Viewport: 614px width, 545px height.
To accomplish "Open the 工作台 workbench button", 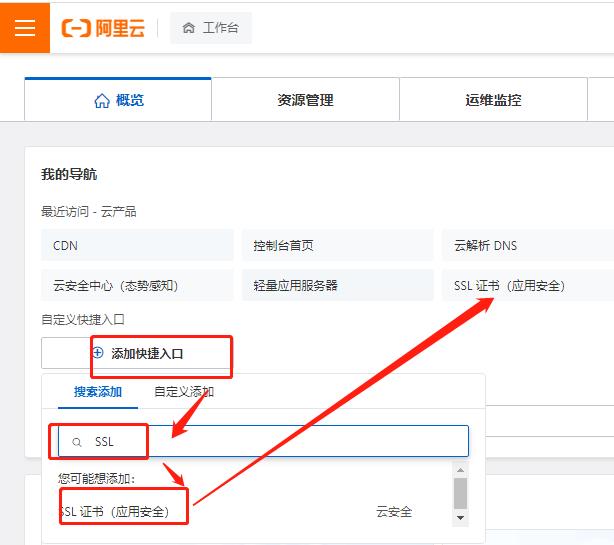I will (x=211, y=28).
